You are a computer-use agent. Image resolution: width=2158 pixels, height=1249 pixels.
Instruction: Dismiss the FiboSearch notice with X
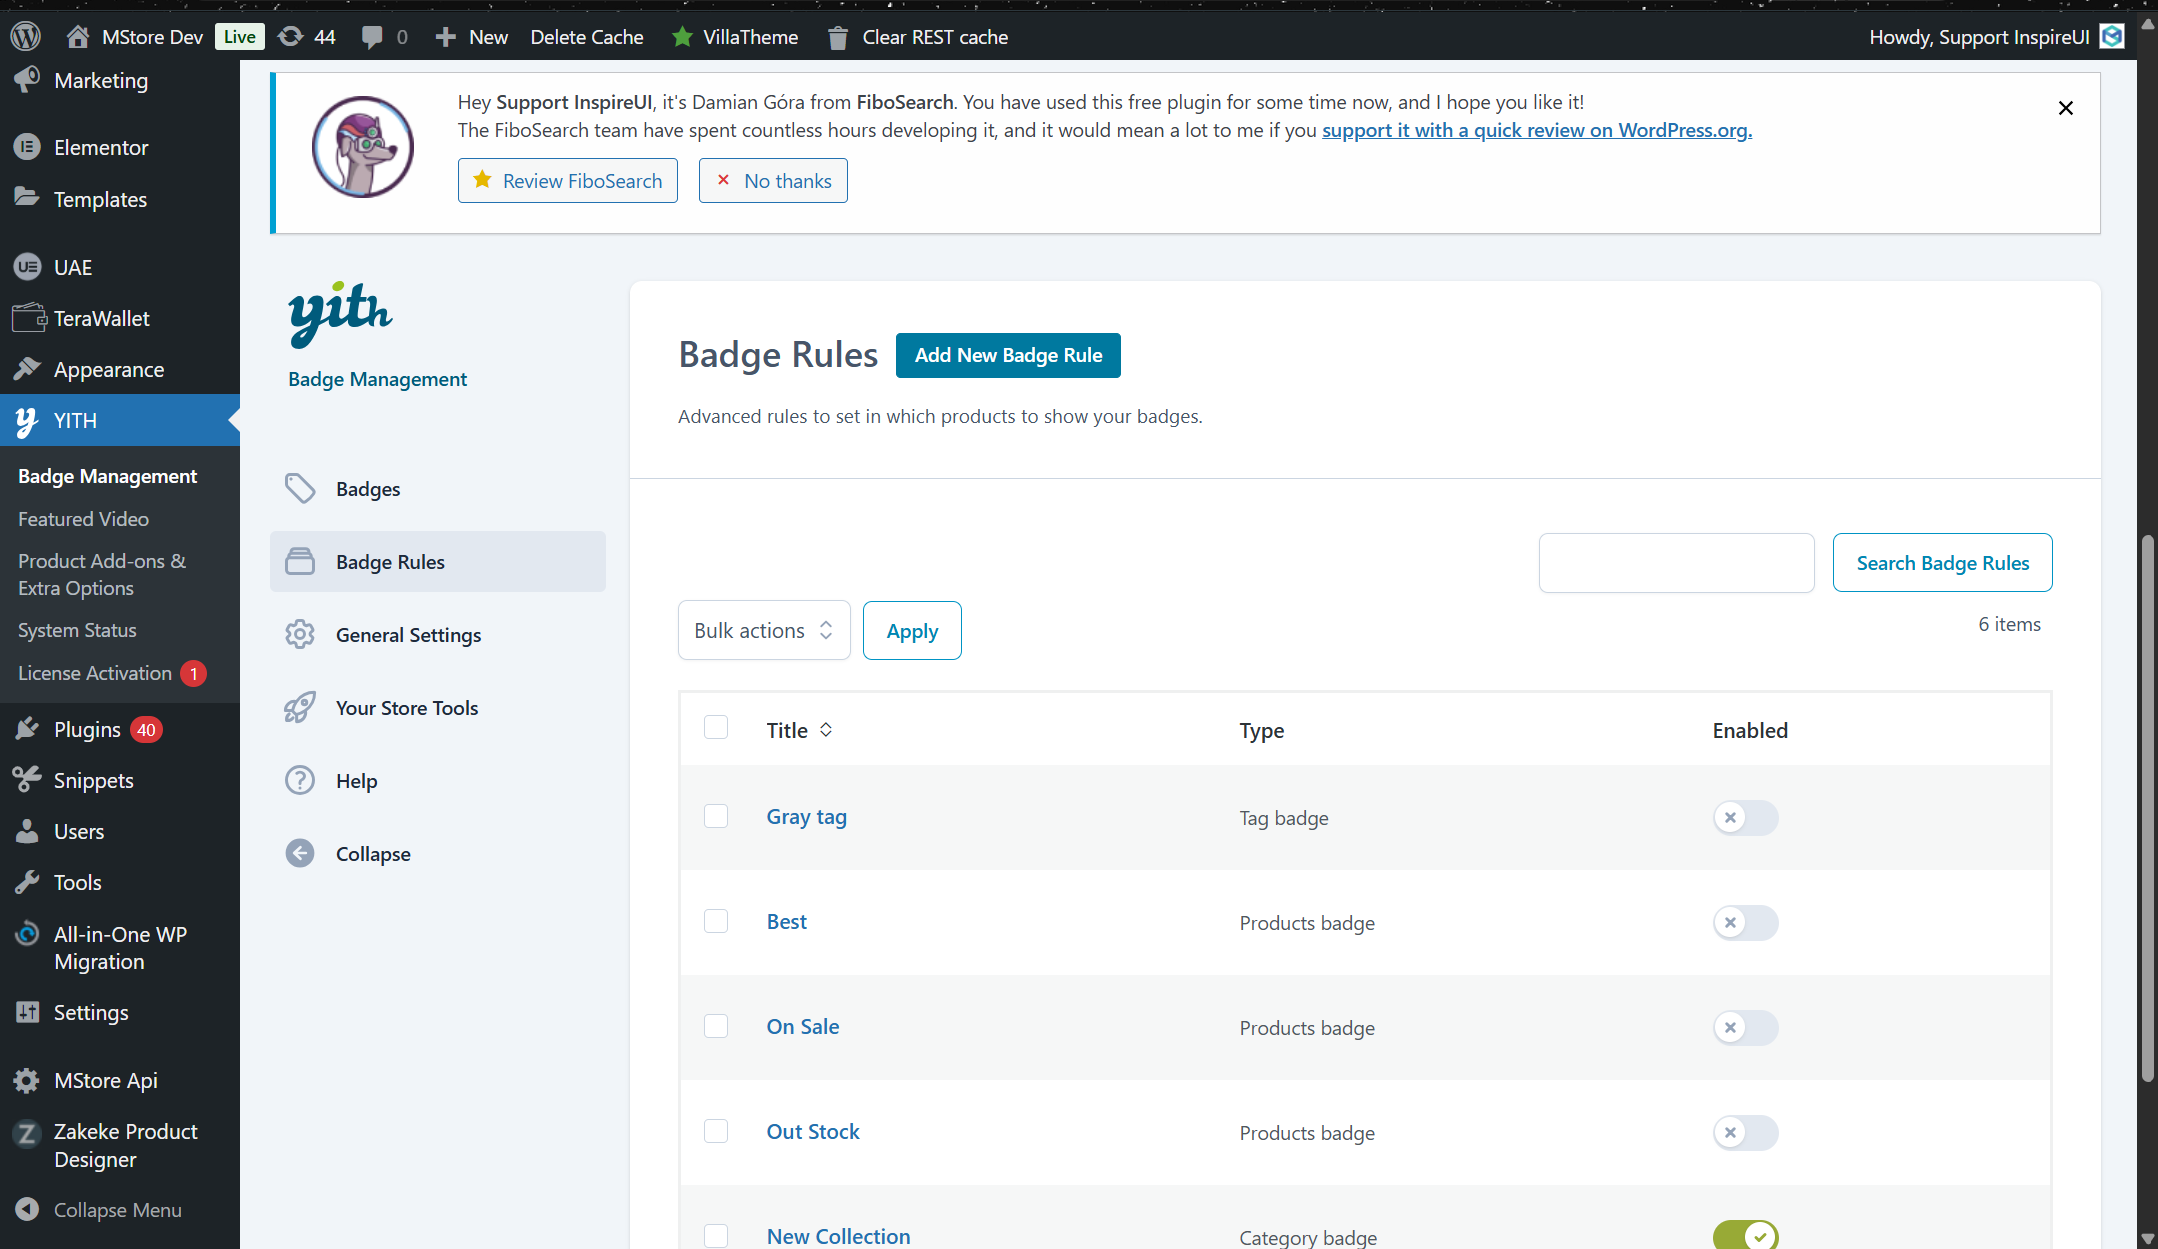(2065, 108)
